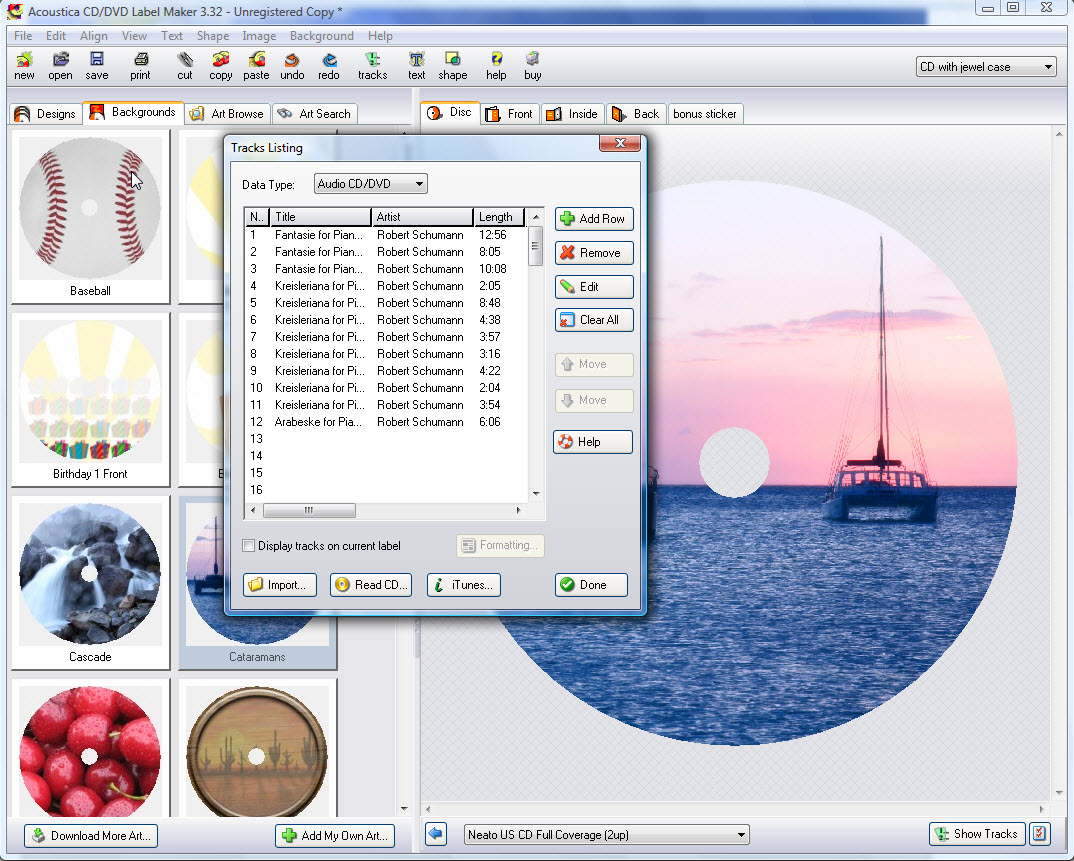
Task: Open the Shape menu
Action: pos(212,36)
